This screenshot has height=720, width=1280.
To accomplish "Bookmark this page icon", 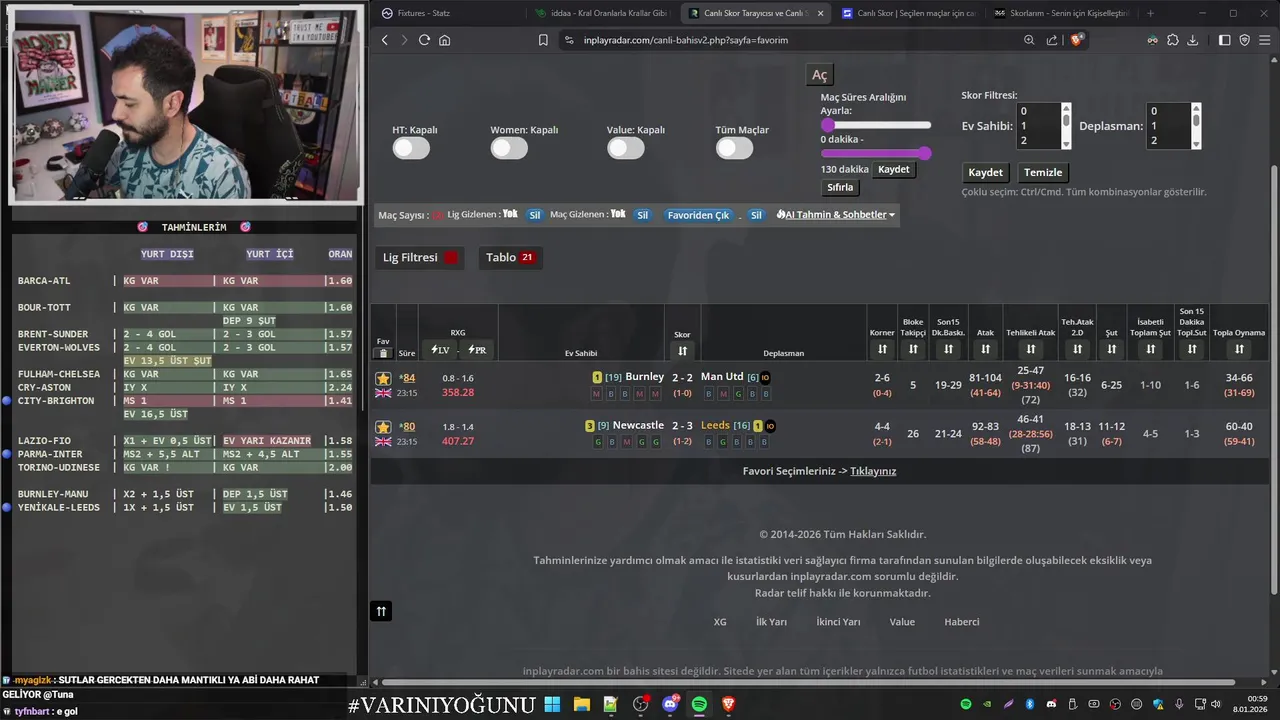I will coord(543,40).
